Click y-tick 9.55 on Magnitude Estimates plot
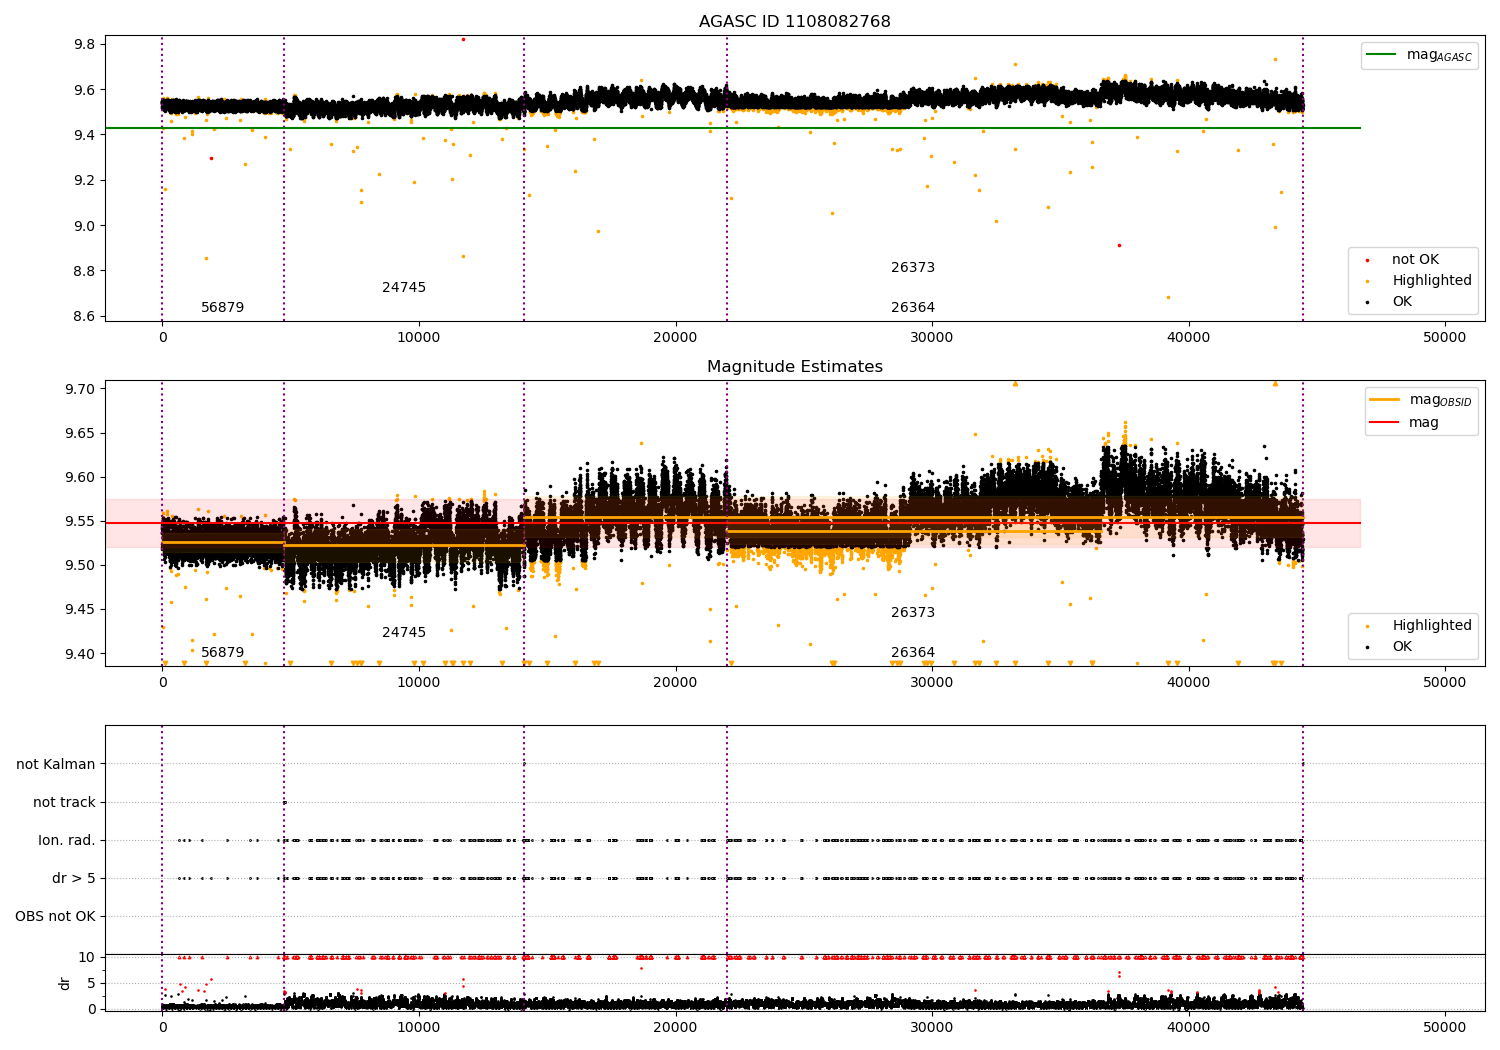Viewport: 1500px width, 1050px height. tap(80, 521)
